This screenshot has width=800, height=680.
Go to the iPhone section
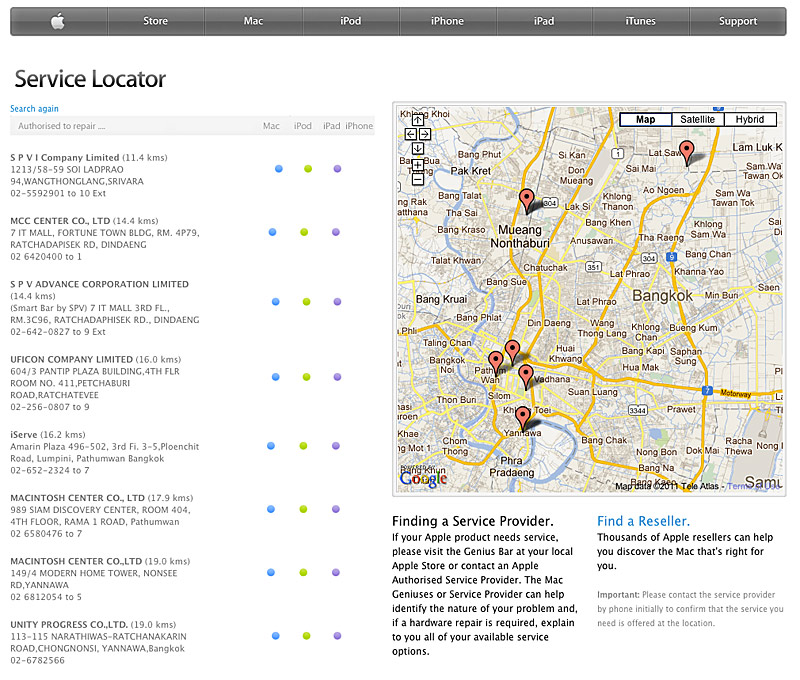447,21
